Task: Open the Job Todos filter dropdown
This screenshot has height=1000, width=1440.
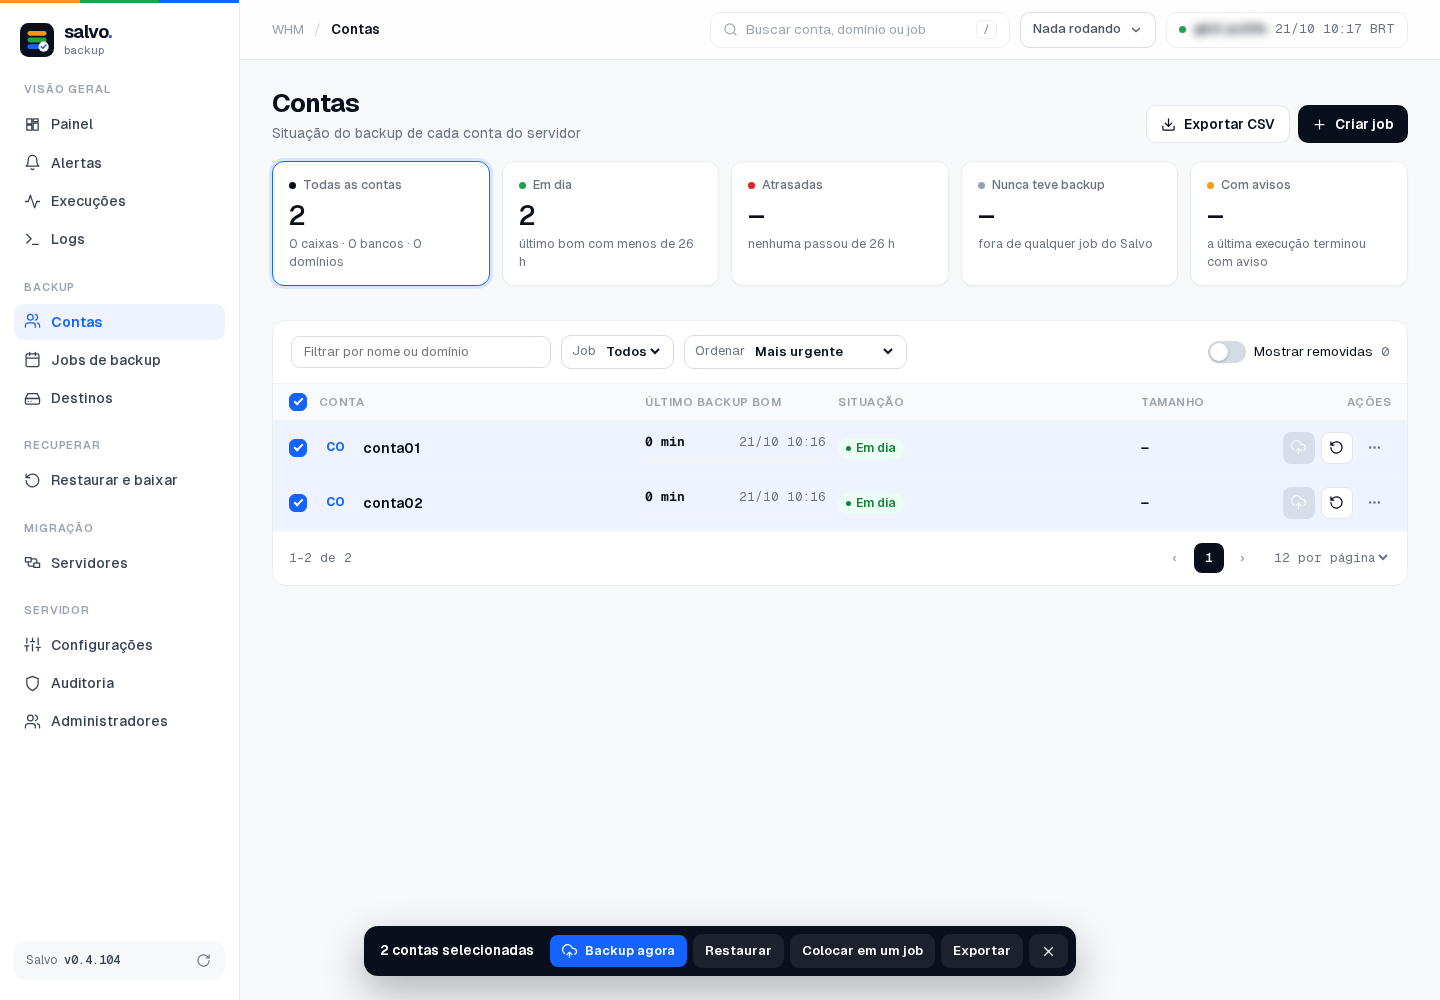Action: point(617,352)
